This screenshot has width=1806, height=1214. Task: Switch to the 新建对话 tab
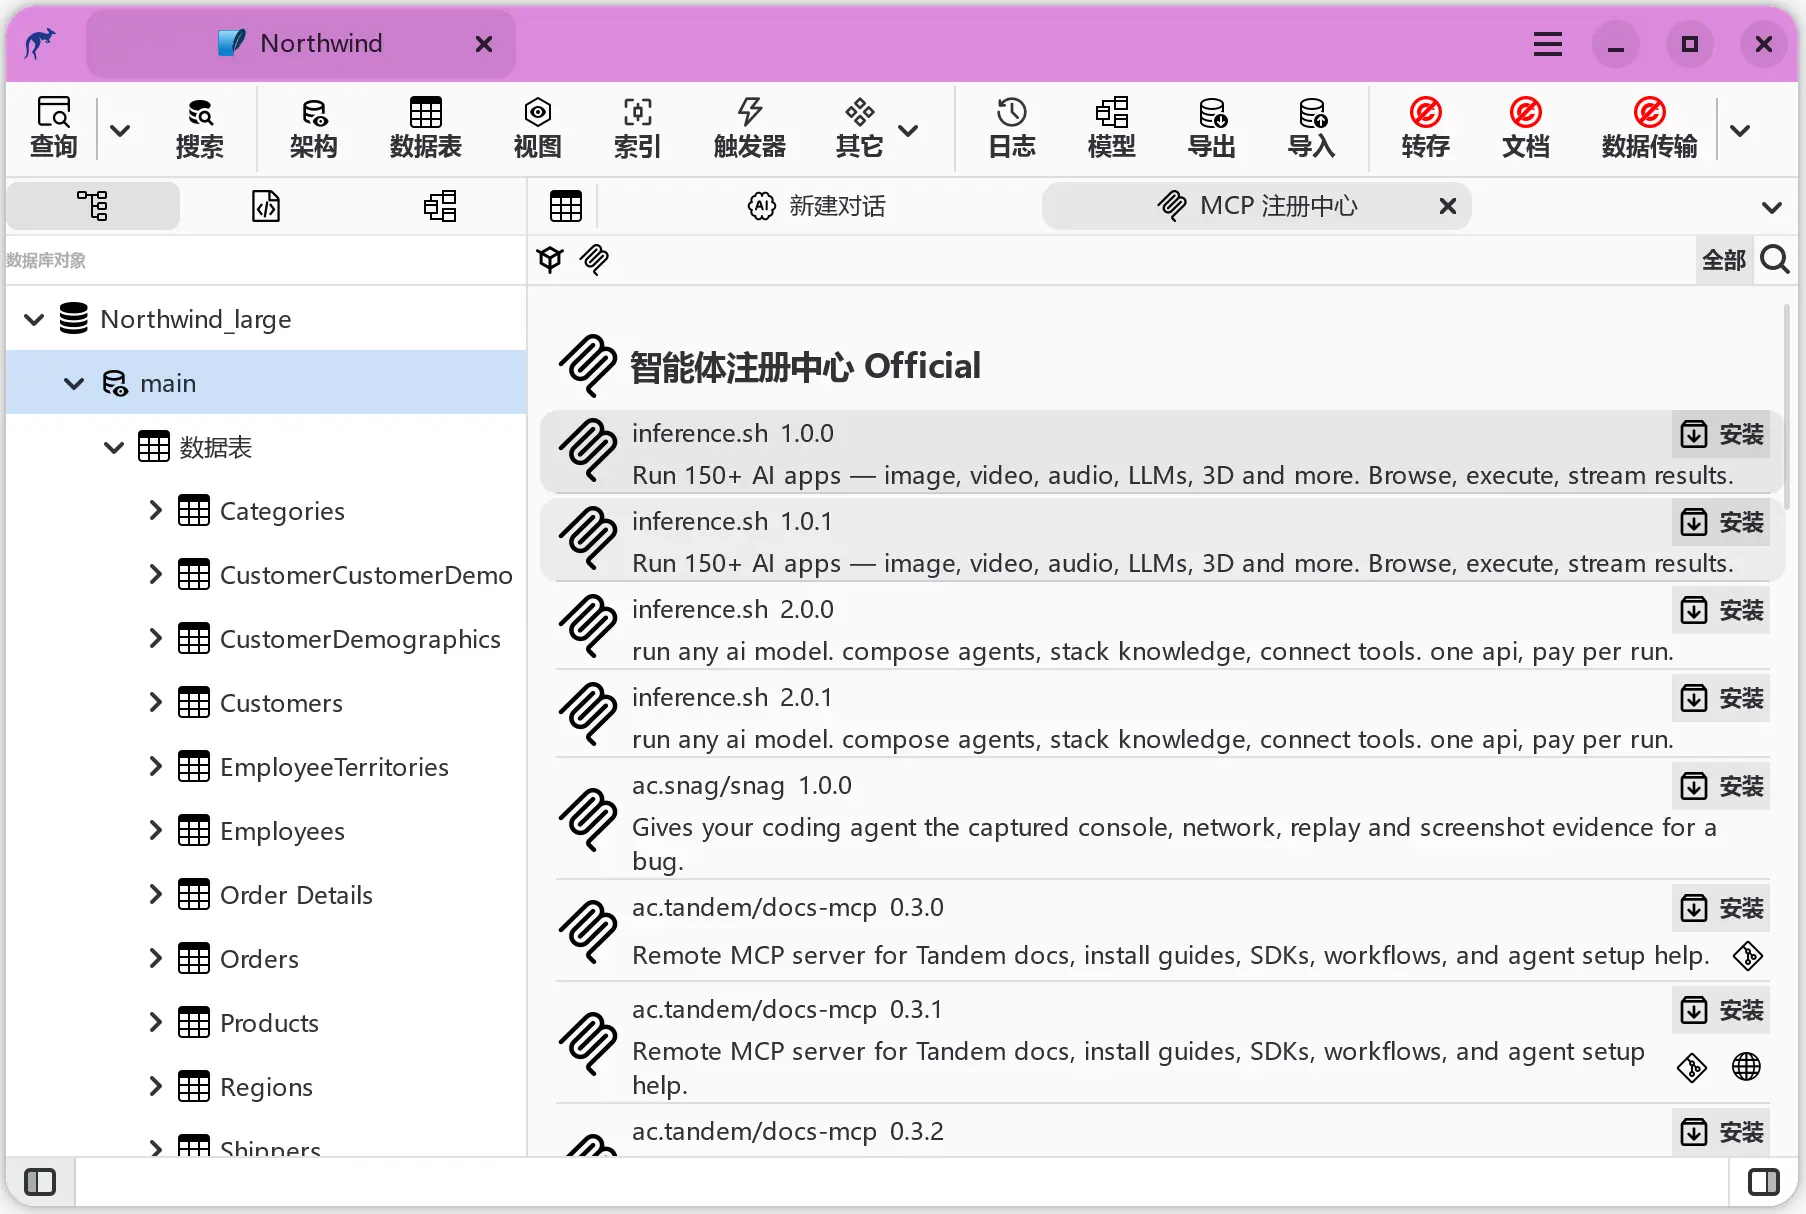(x=816, y=206)
